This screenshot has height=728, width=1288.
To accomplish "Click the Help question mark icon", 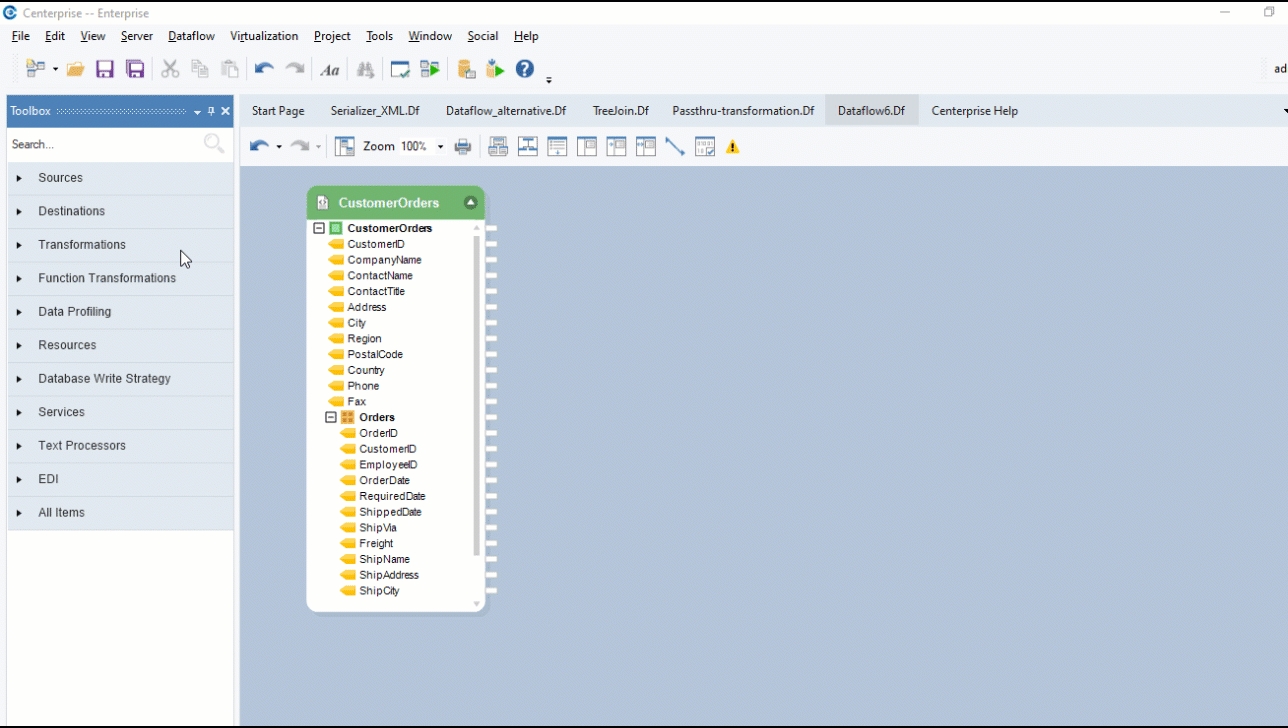I will [525, 69].
